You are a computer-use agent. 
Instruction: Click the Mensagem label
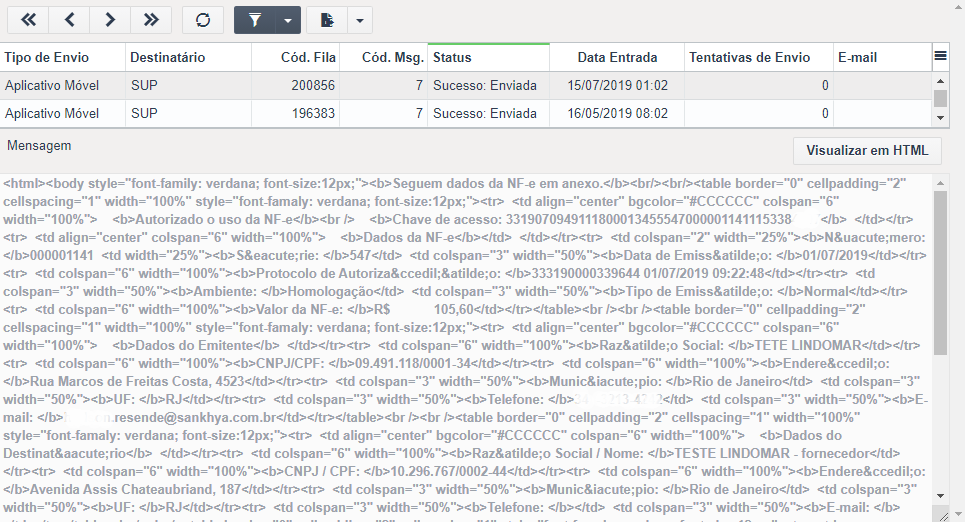[39, 146]
